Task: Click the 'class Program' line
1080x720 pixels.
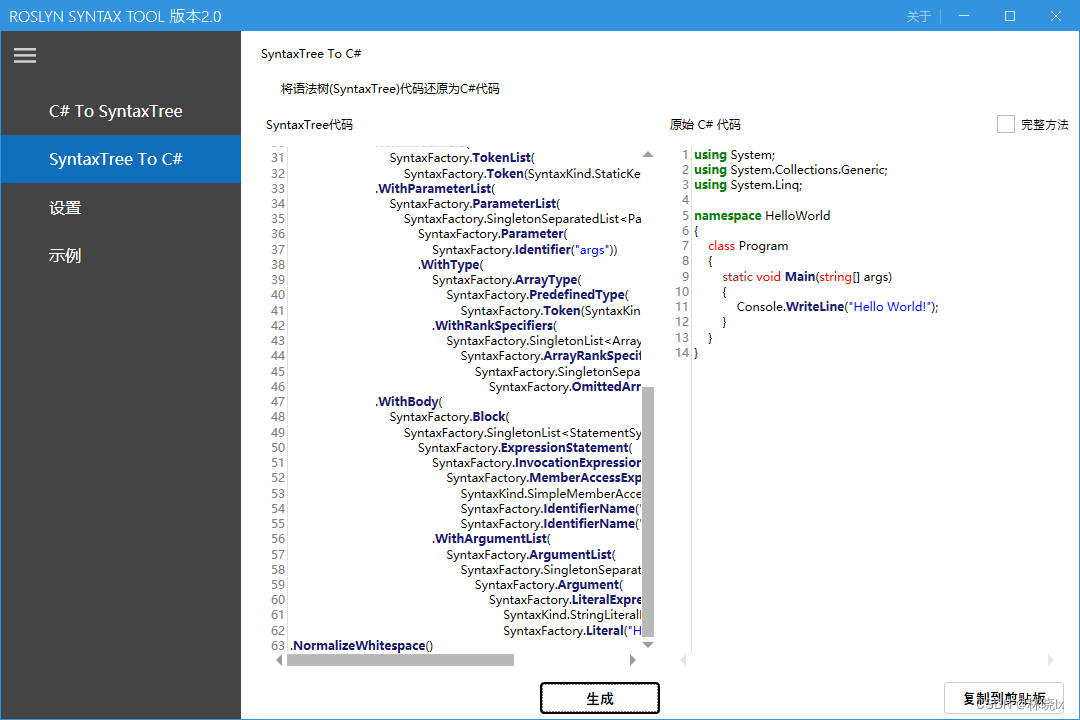Action: (x=748, y=246)
